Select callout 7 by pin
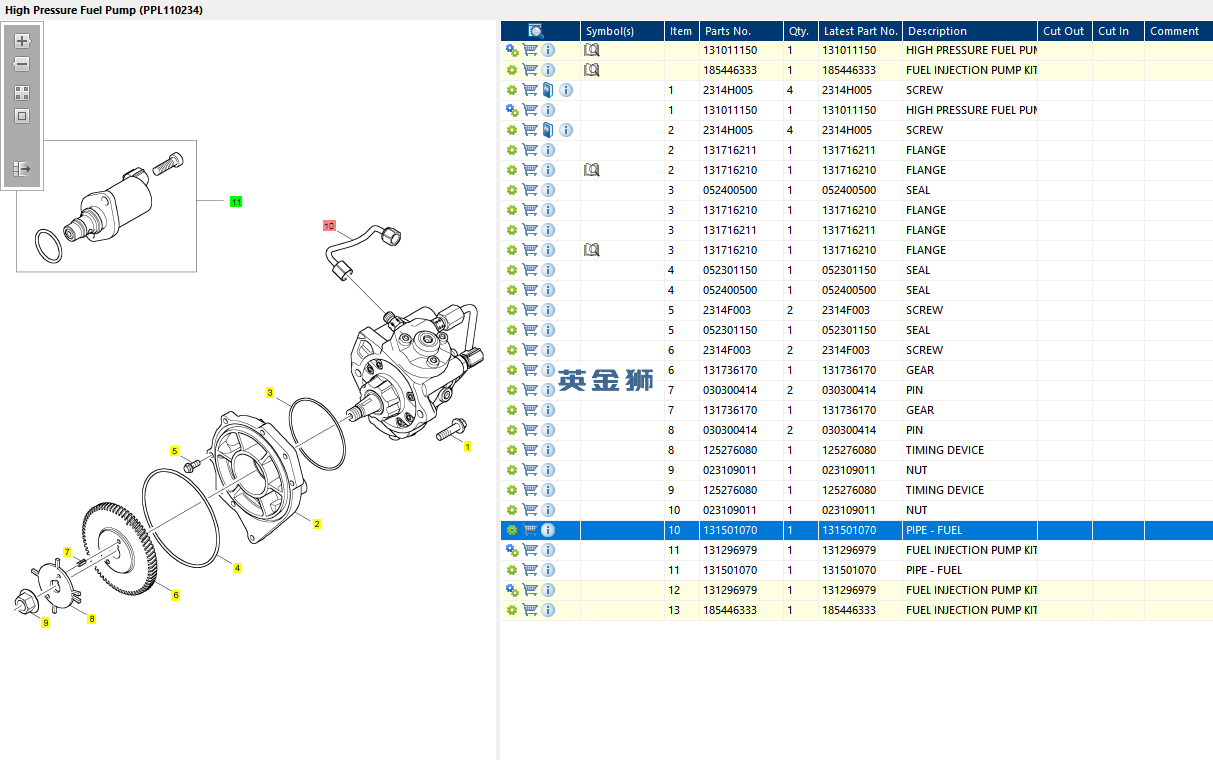 click(x=67, y=552)
